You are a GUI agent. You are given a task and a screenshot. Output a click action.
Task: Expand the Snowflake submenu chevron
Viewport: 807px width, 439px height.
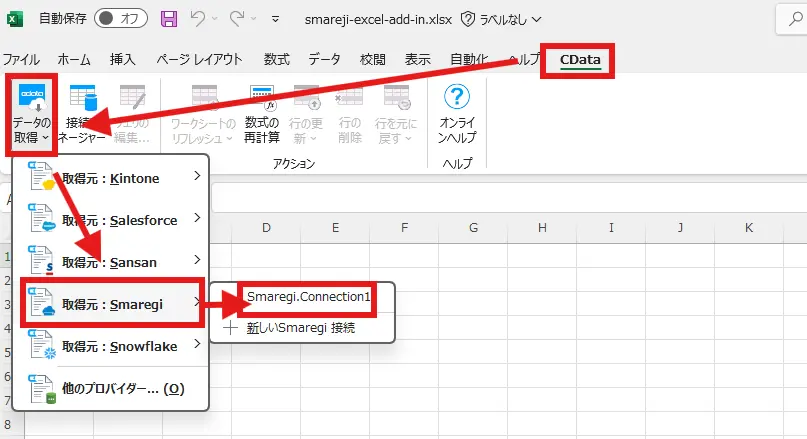tap(197, 344)
